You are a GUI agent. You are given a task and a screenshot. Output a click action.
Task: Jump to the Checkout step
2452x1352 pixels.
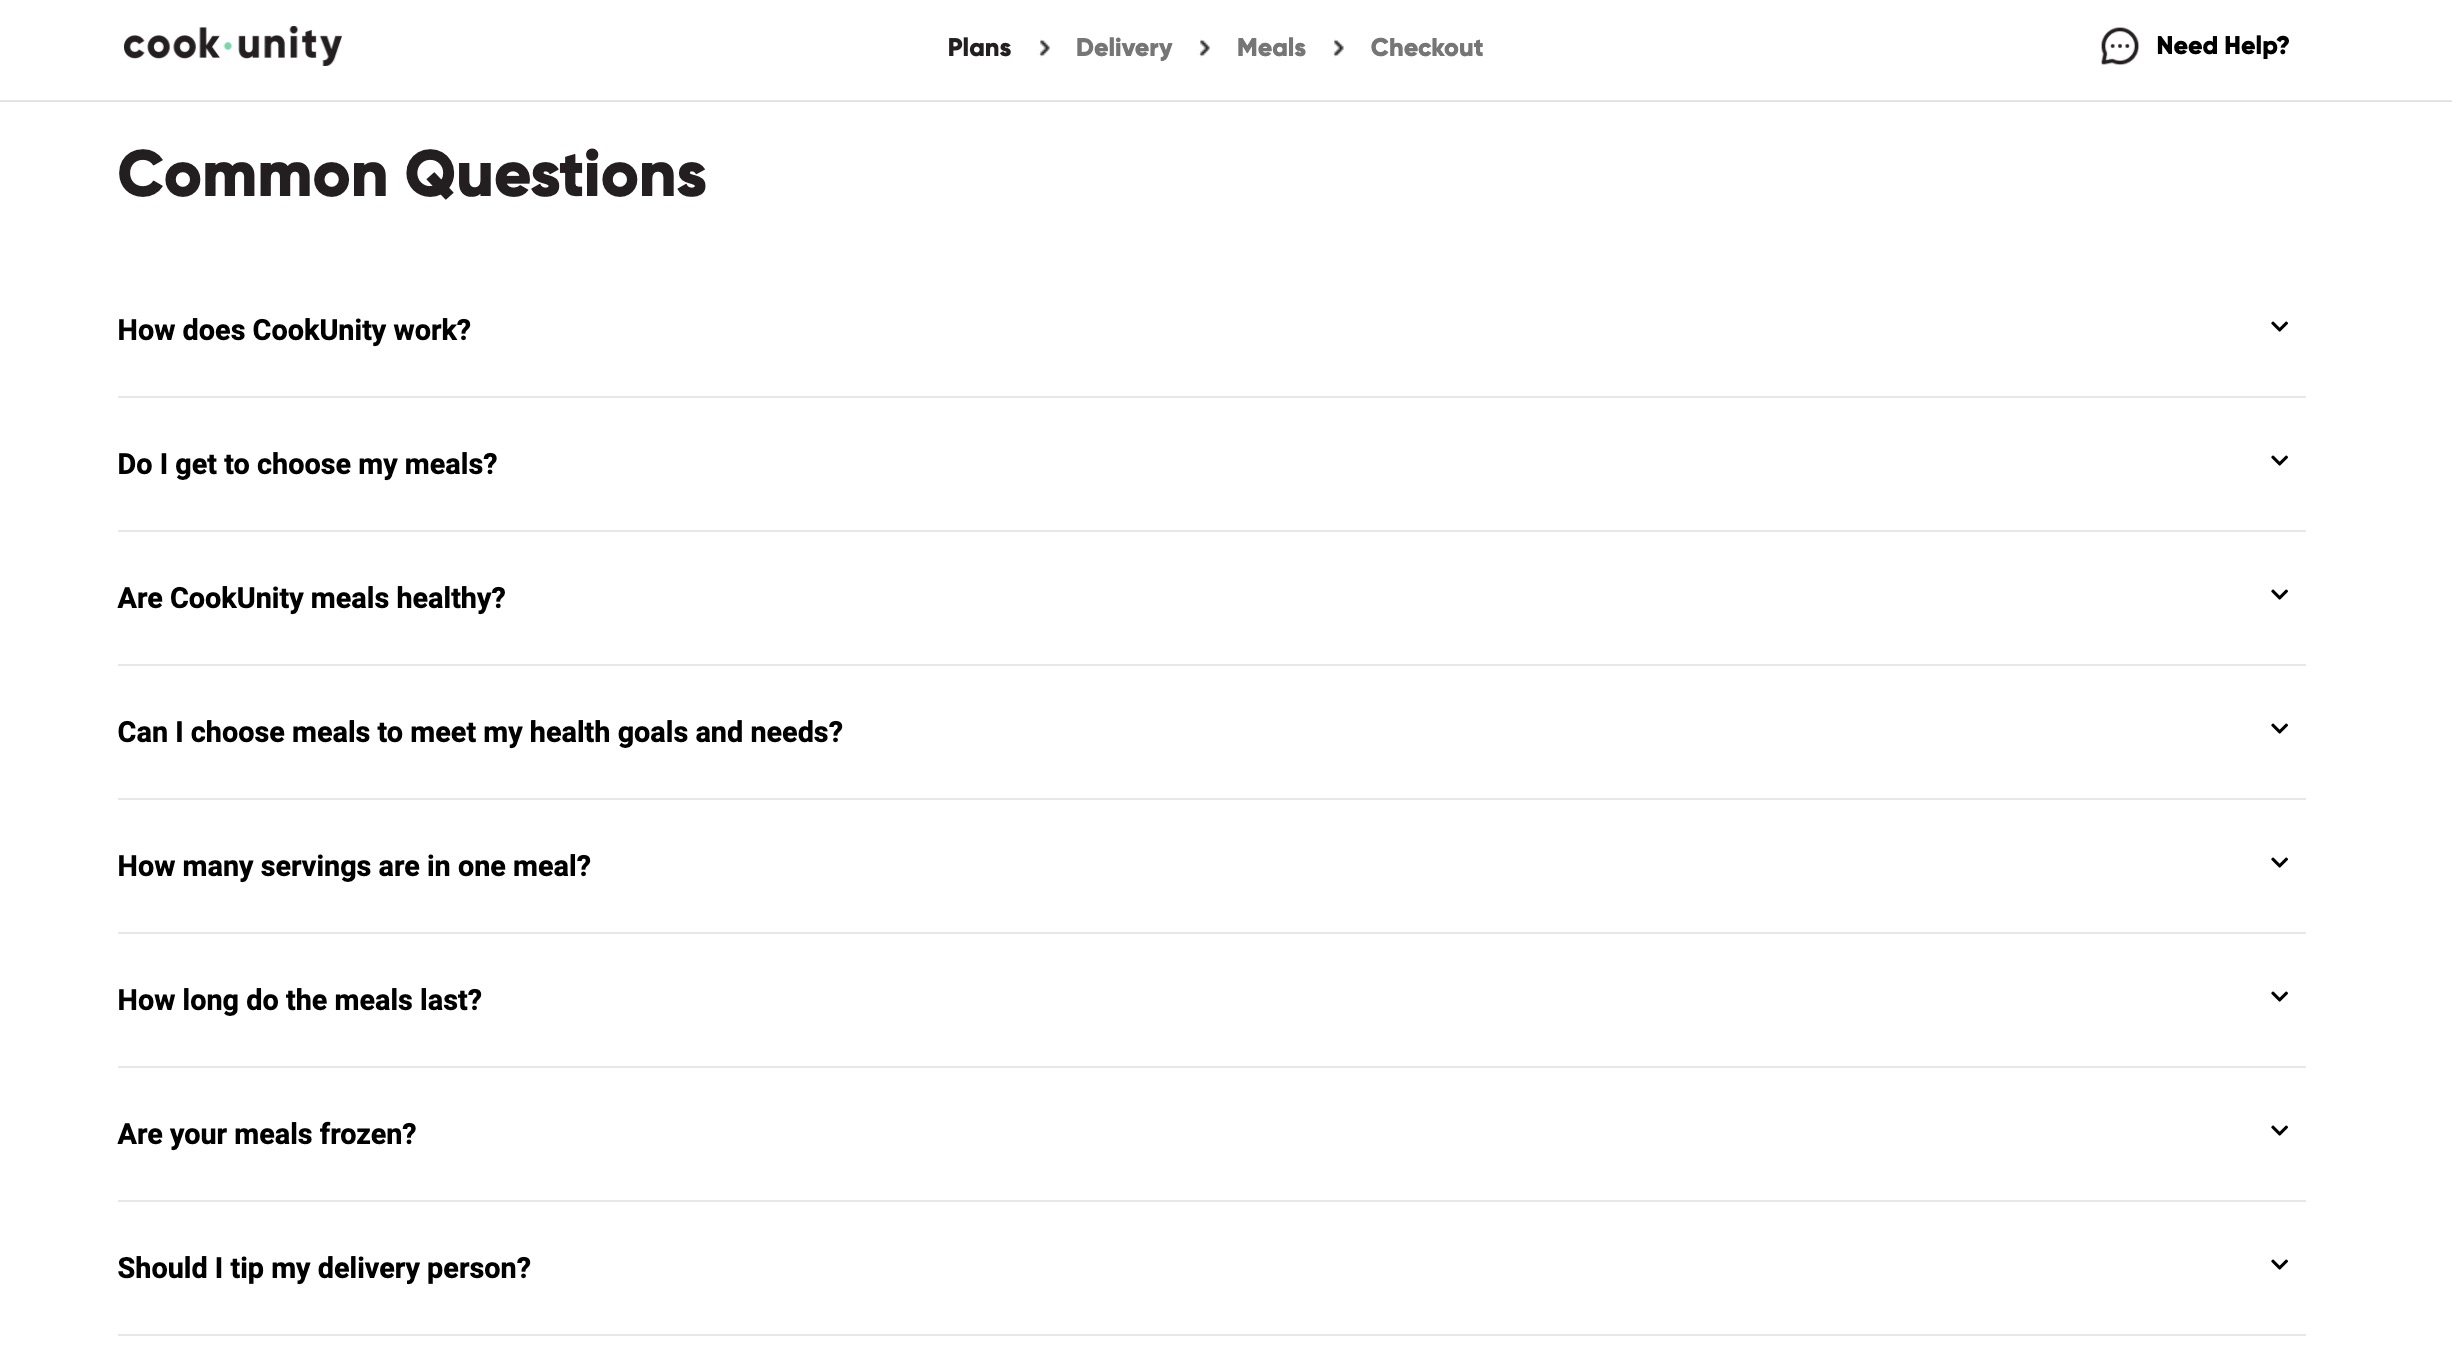point(1426,47)
